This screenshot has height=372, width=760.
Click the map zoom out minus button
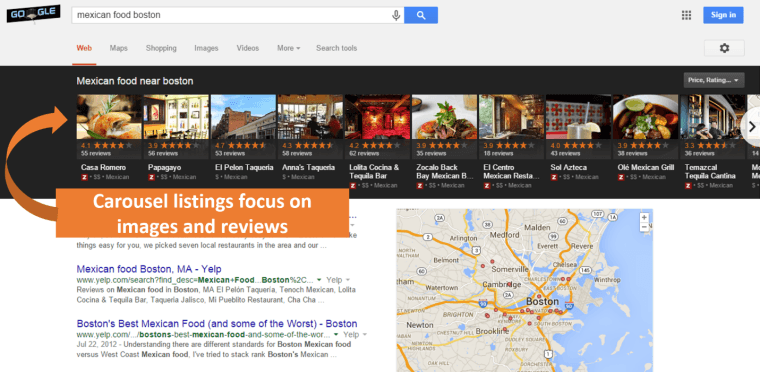point(644,227)
